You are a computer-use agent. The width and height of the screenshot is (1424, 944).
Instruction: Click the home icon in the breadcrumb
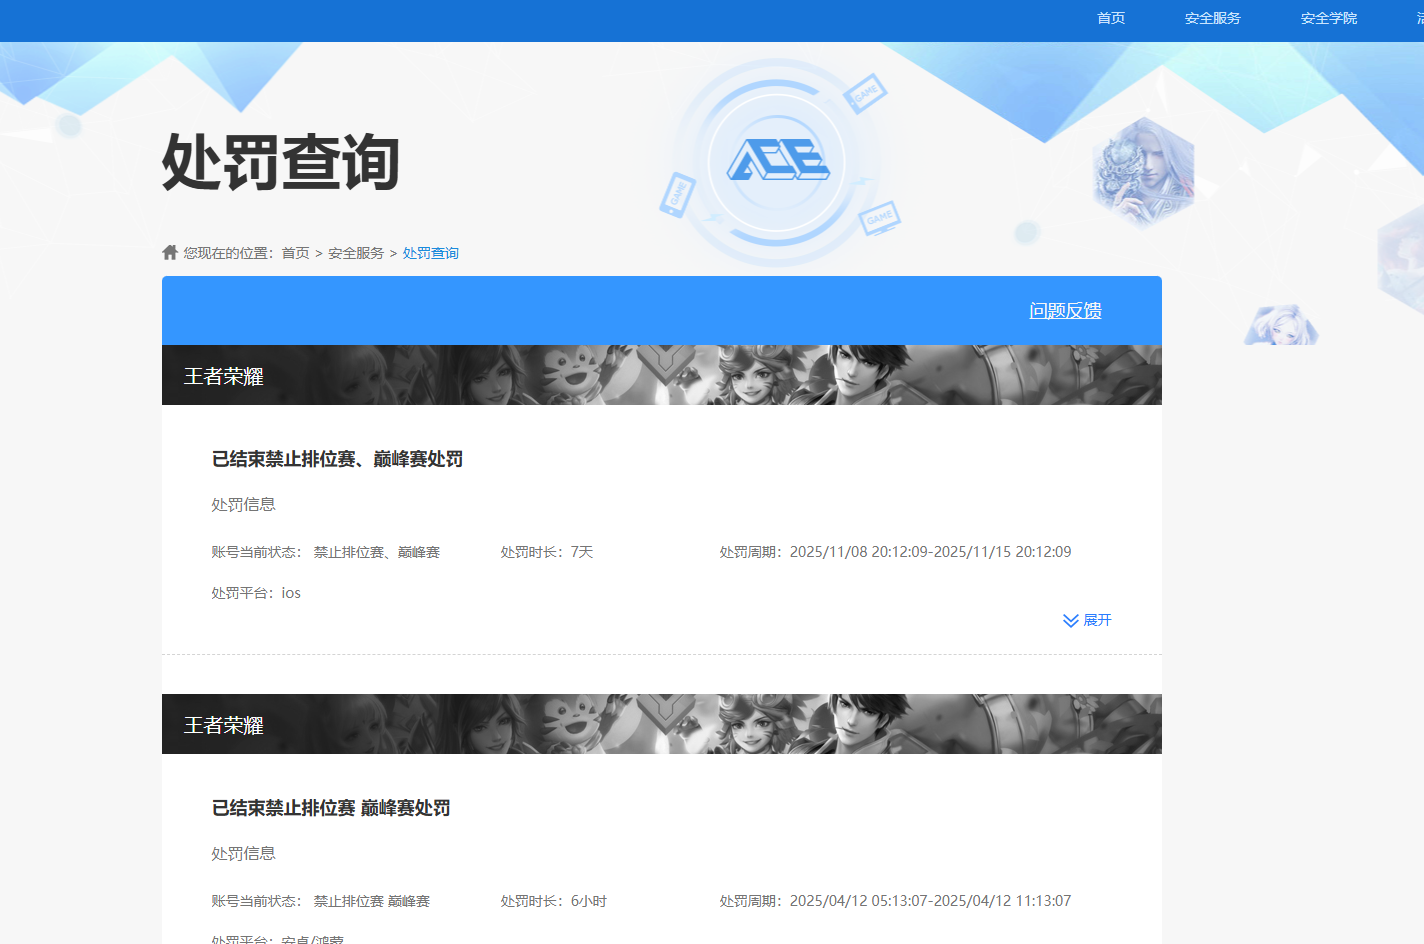[x=170, y=252]
